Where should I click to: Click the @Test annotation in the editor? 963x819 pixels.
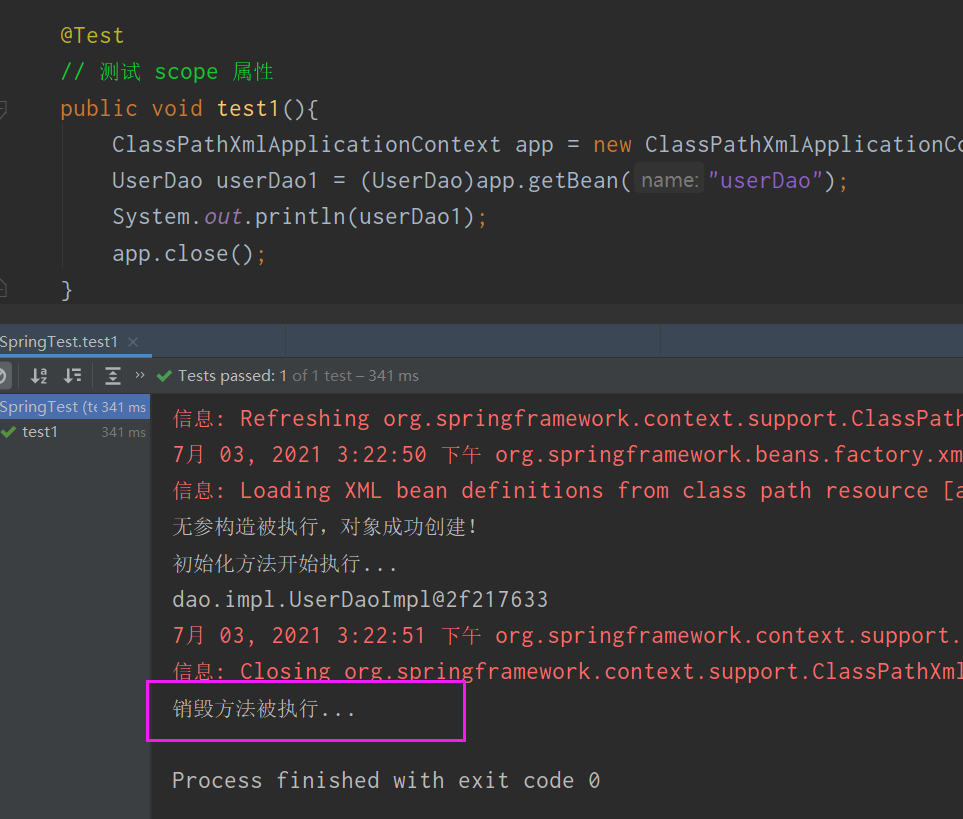[92, 36]
